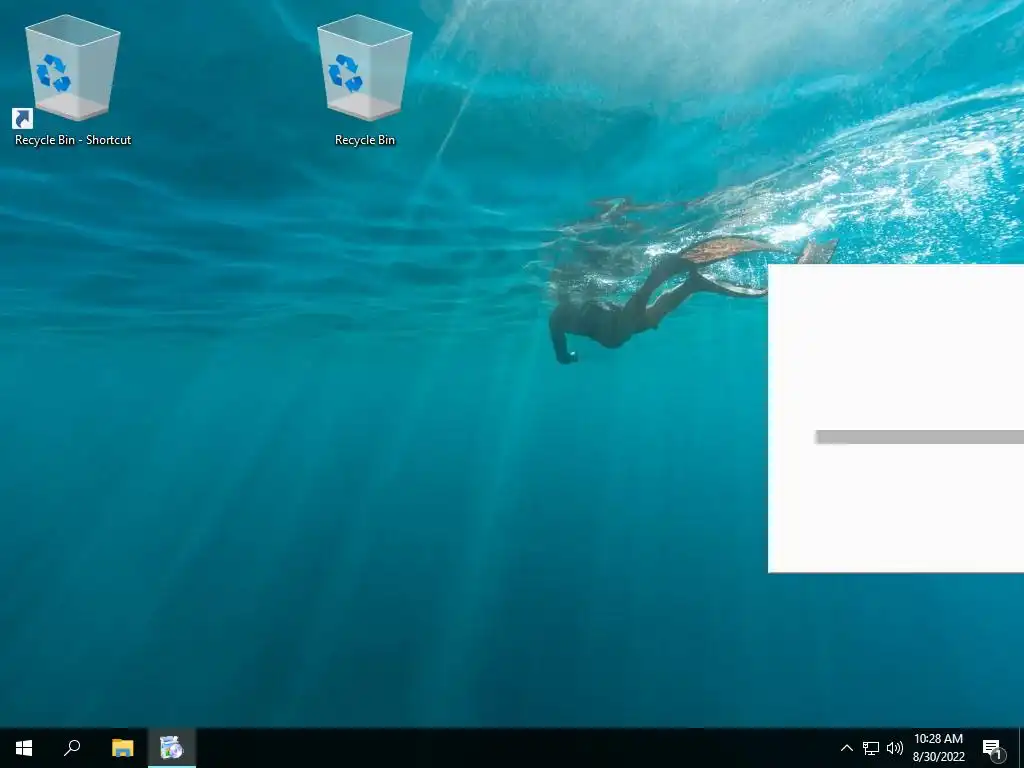Open the Windows Start menu
The height and width of the screenshot is (768, 1024).
24,748
